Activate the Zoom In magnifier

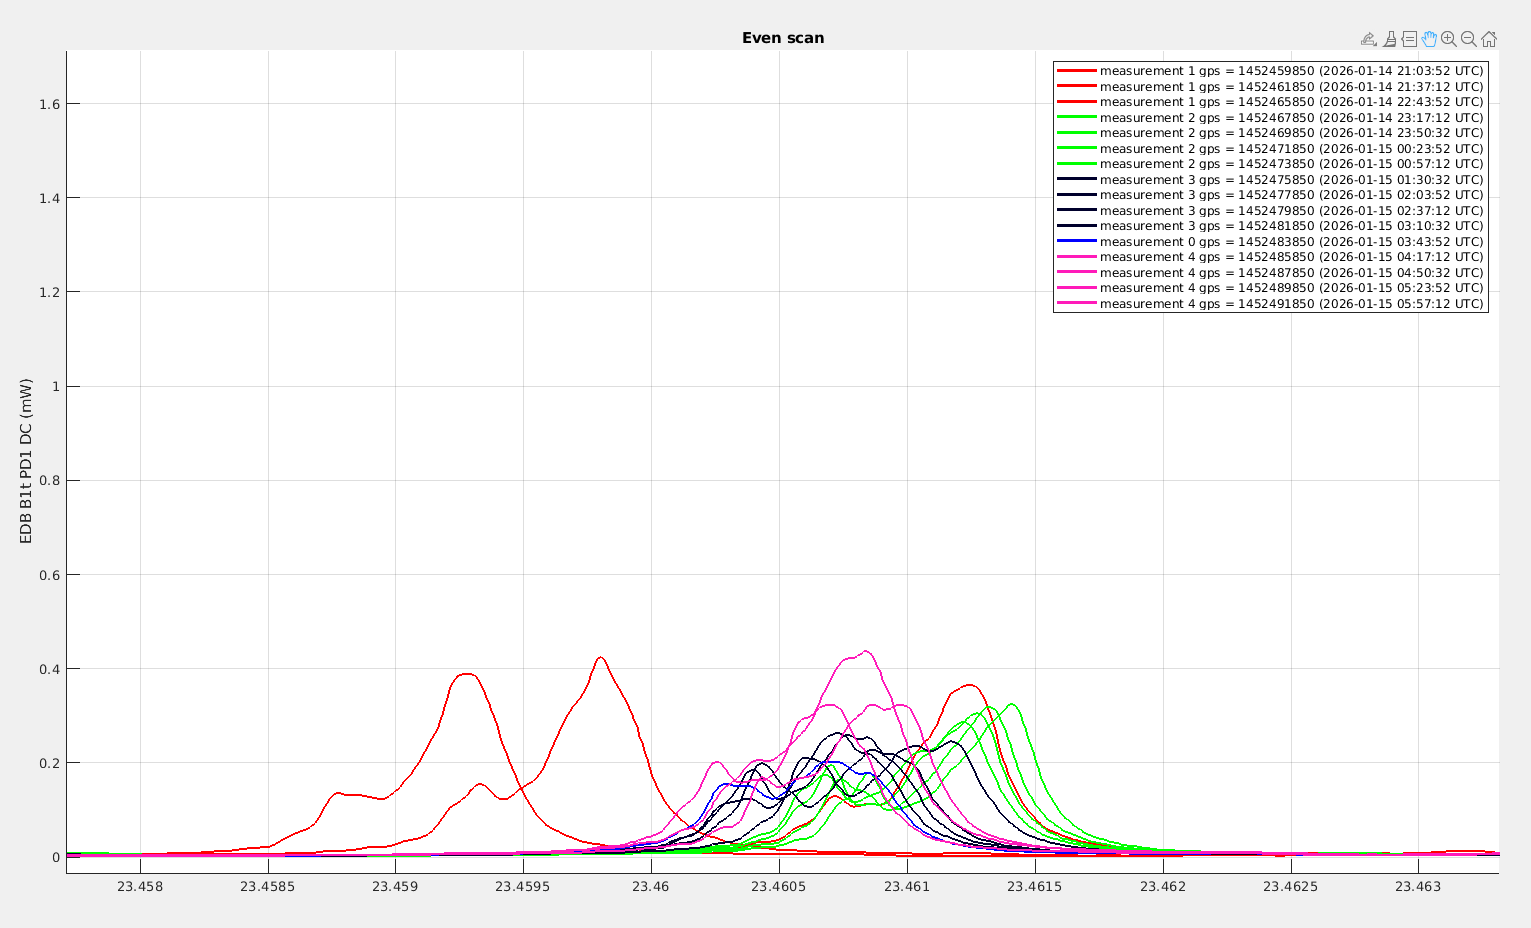coord(1449,39)
